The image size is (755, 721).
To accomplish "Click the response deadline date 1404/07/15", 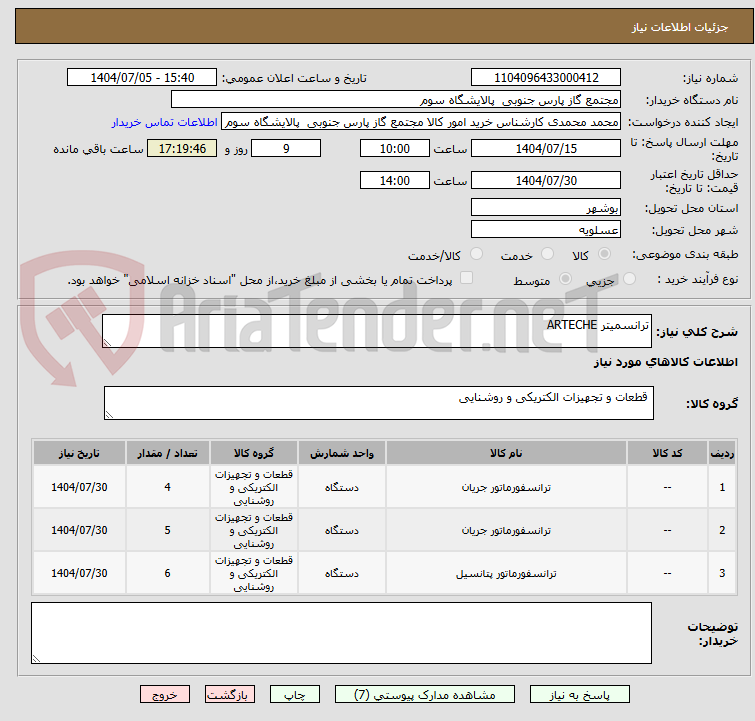I will pos(546,148).
